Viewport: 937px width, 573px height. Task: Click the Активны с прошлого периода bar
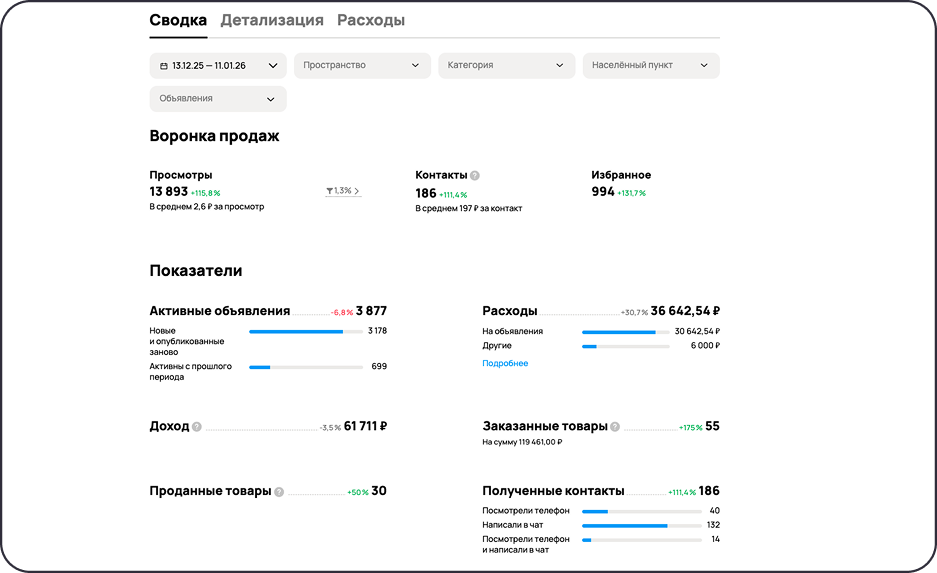tap(306, 367)
